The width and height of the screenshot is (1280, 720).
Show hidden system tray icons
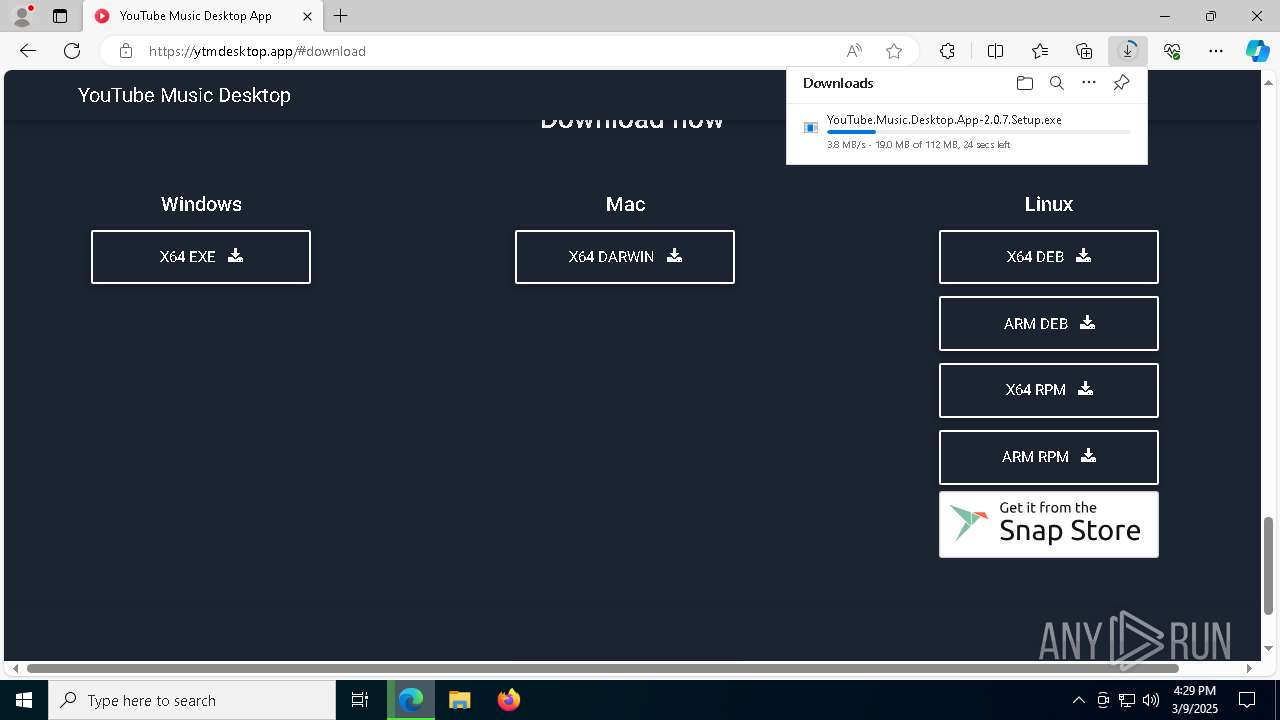[1078, 700]
